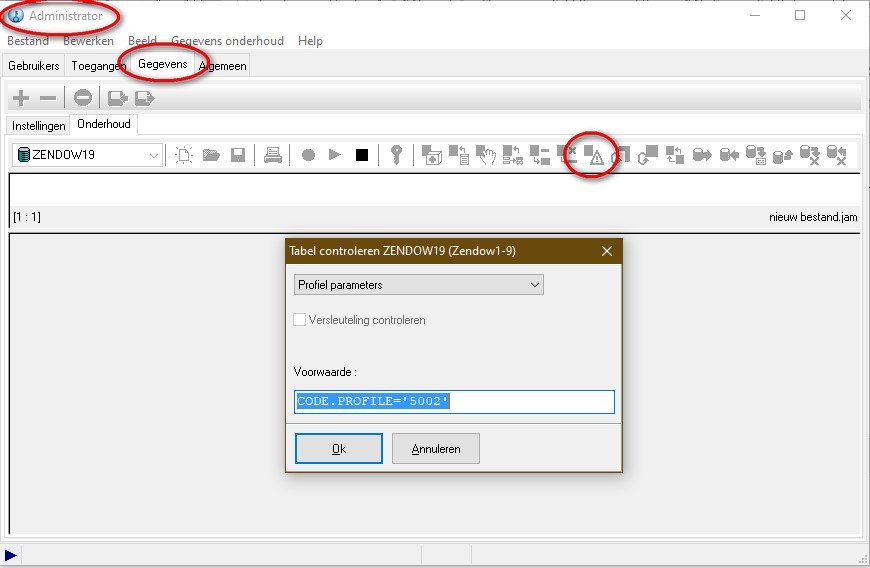
Task: Click the database with left arrow icon
Action: [x=729, y=155]
